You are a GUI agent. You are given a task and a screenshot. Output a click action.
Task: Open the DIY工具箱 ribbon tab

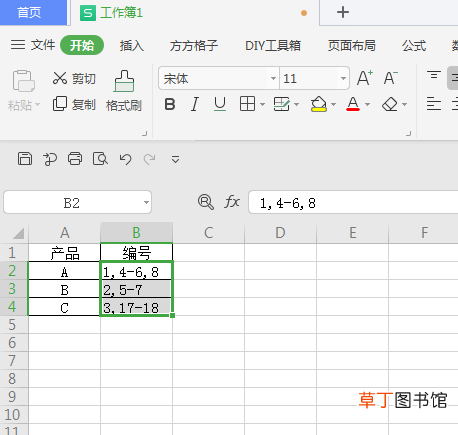273,46
